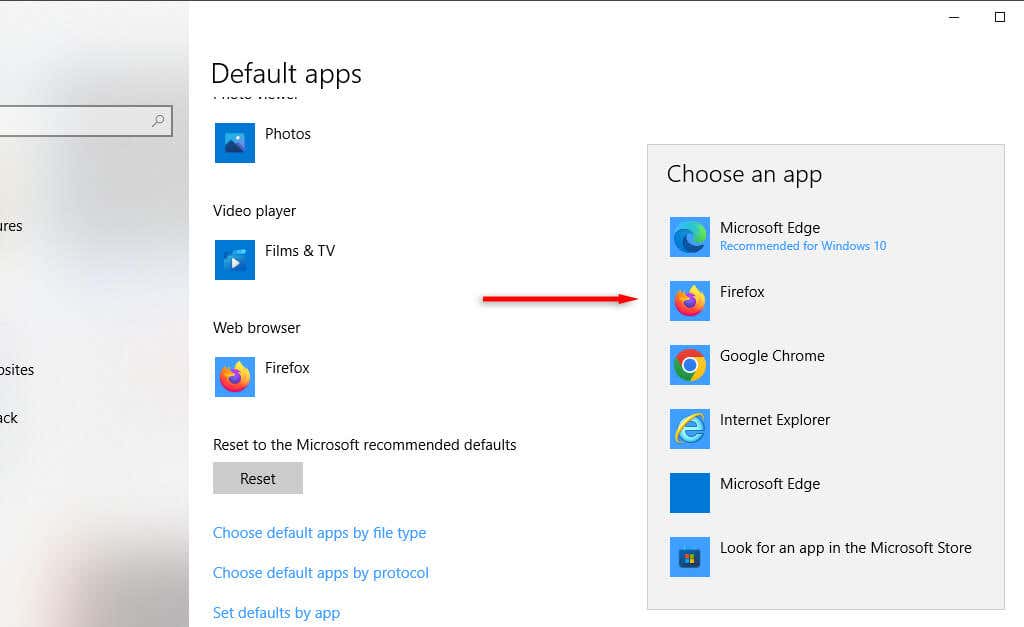Select the Films & TV icon under Video player
The image size is (1024, 627).
pos(235,259)
